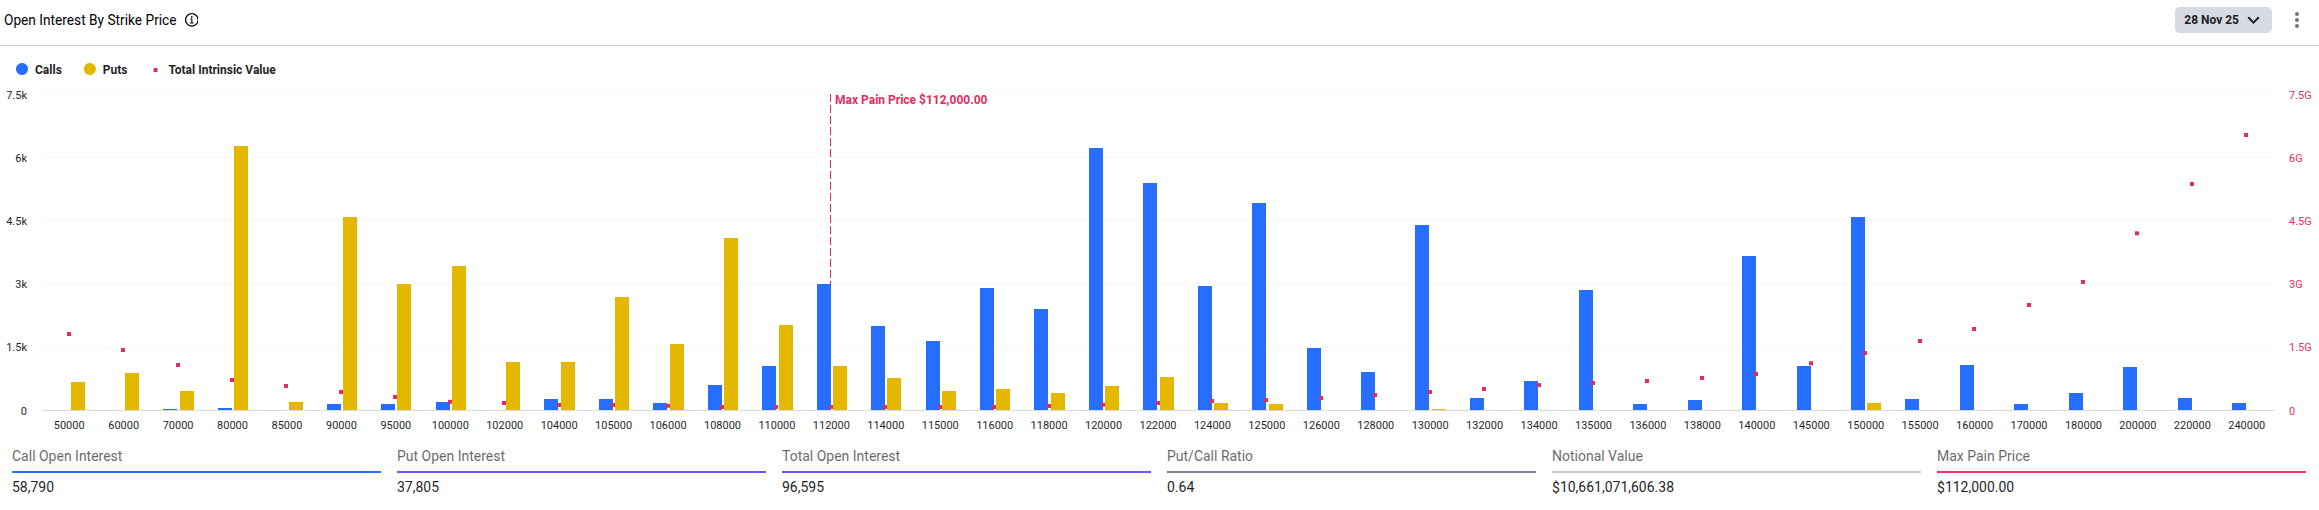Viewport: 2319px width, 510px height.
Task: Click the intrinsic value point at strike 50000
Action: pos(69,334)
